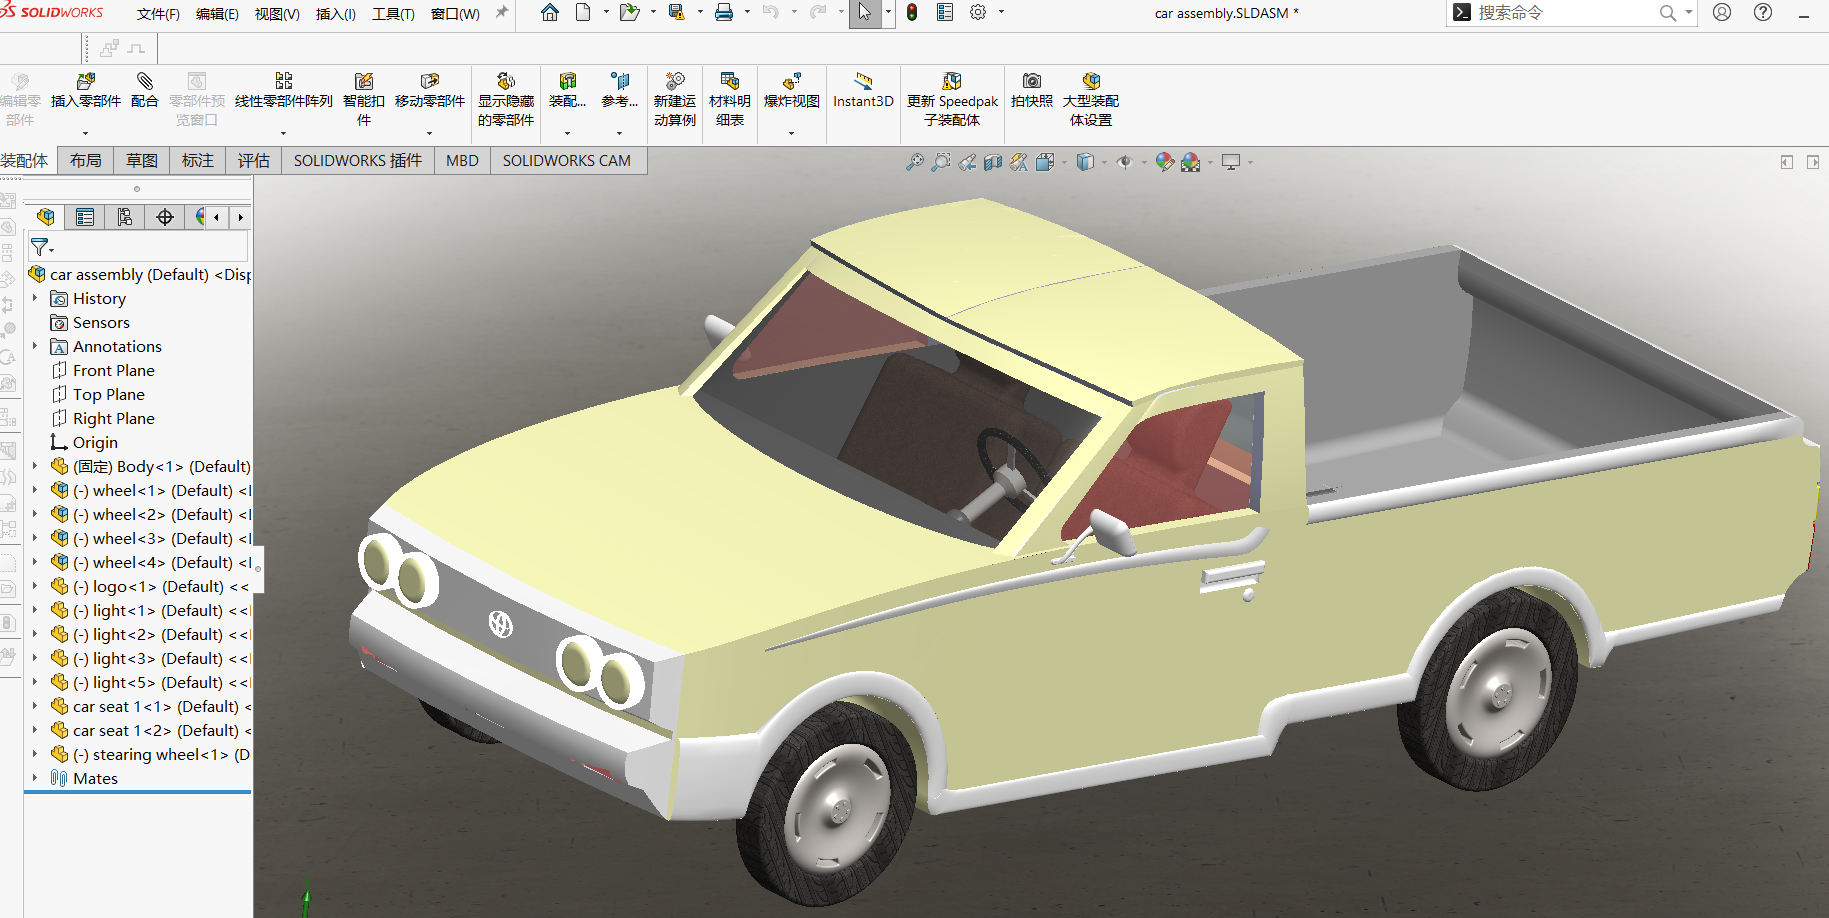Open dropdown arrow under 插入零部件
Viewport: 1829px width, 918px height.
[86, 133]
